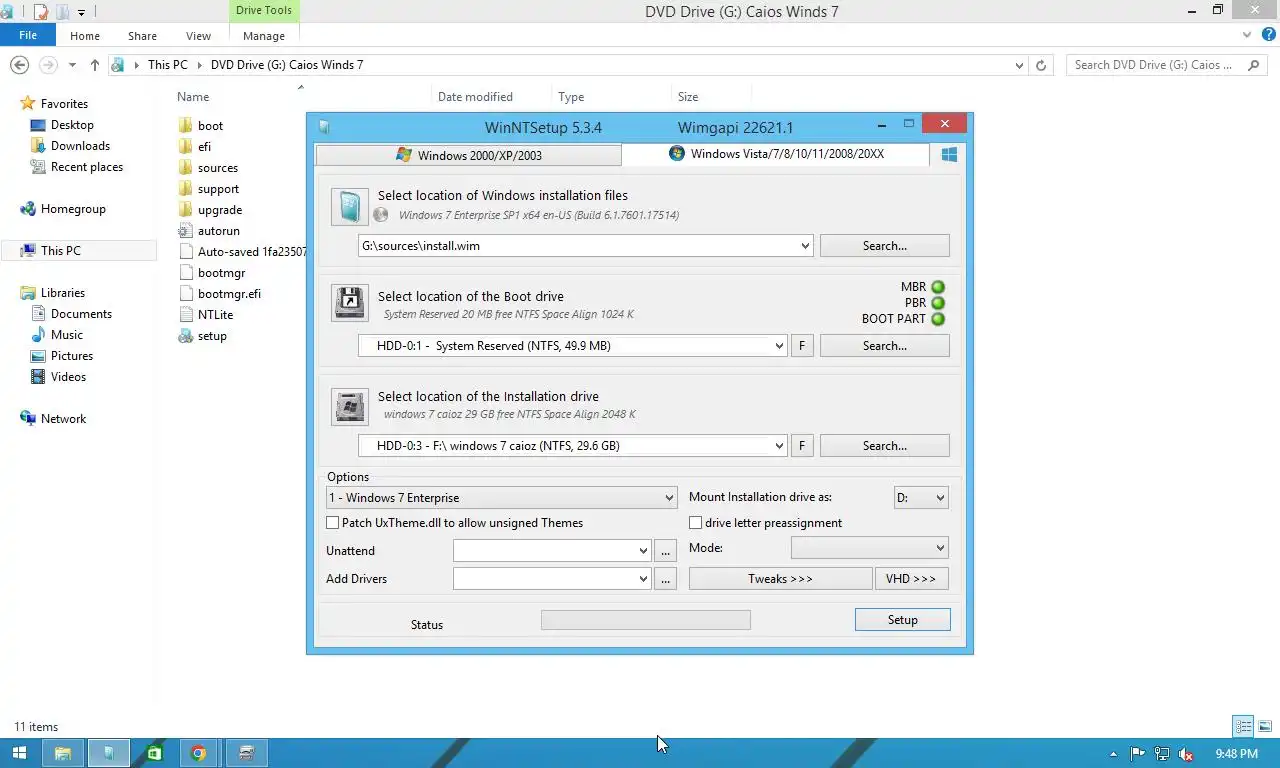Click WinNTSetup title bar app icon
The height and width of the screenshot is (768, 1280).
[324, 127]
